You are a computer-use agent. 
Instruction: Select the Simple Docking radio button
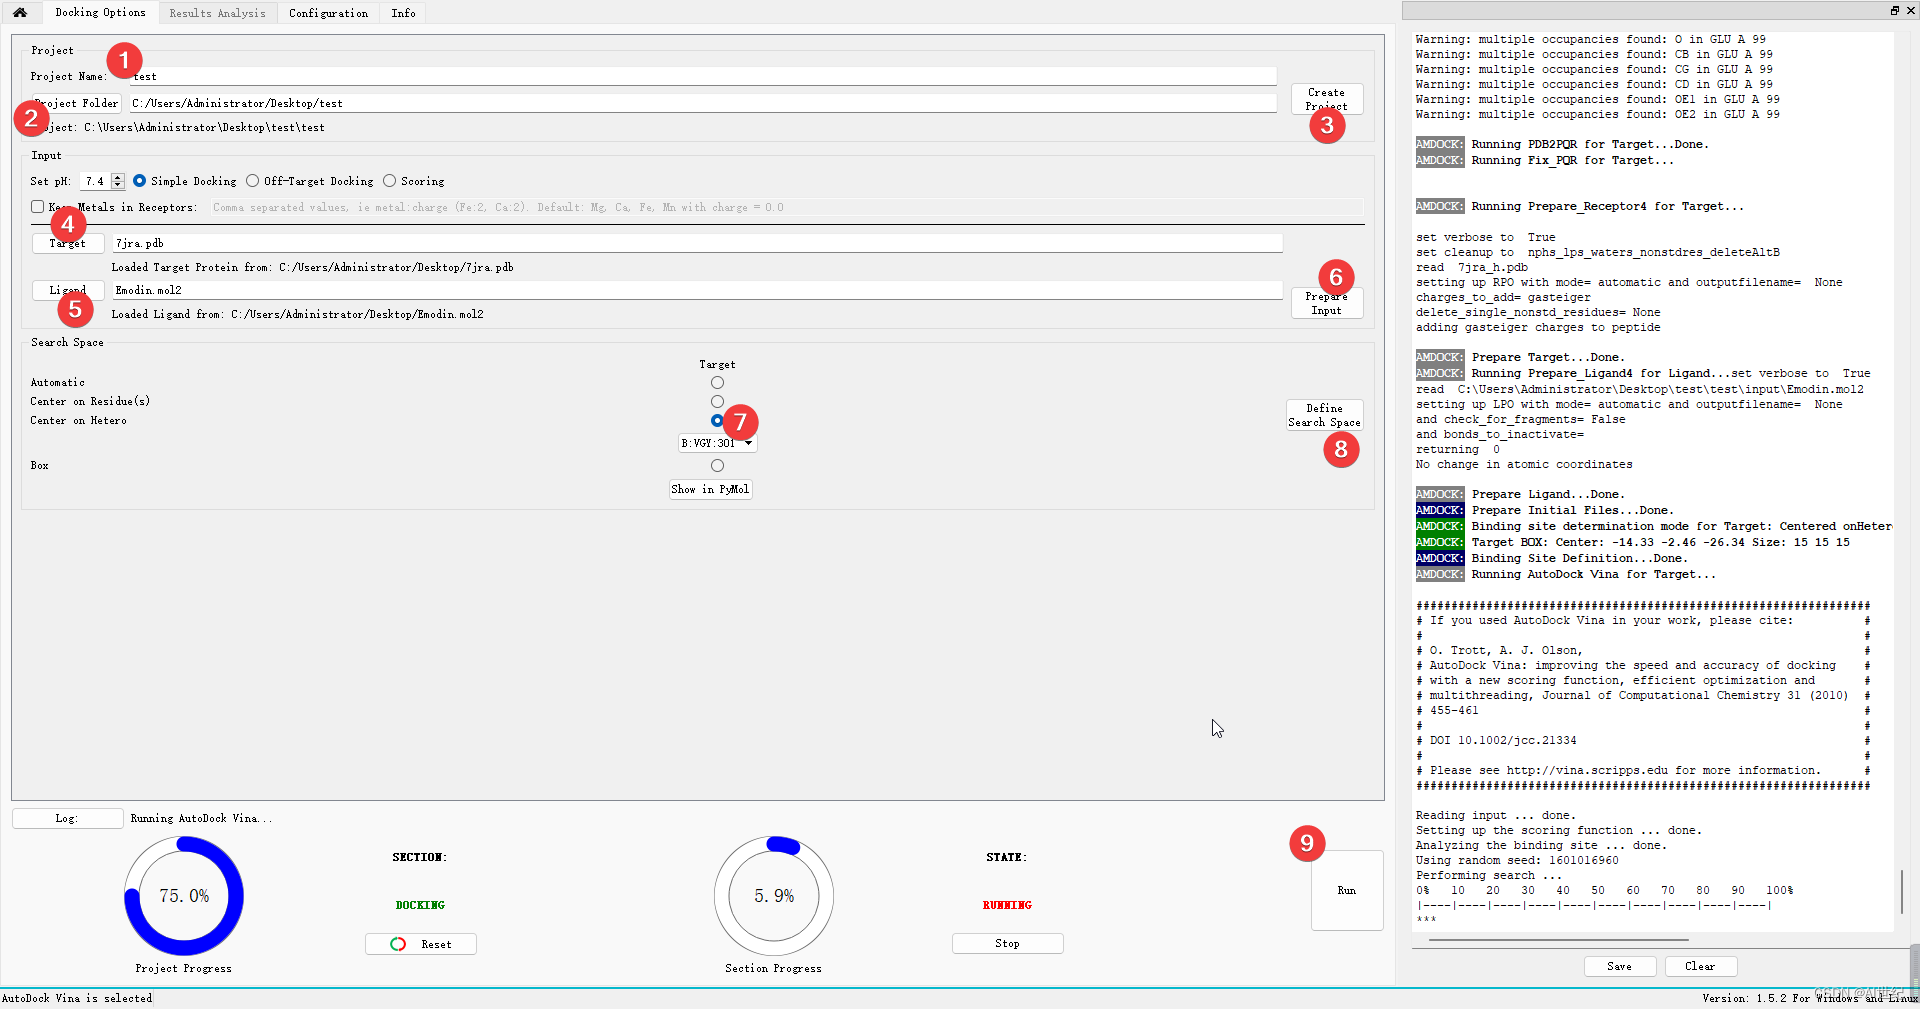point(140,181)
